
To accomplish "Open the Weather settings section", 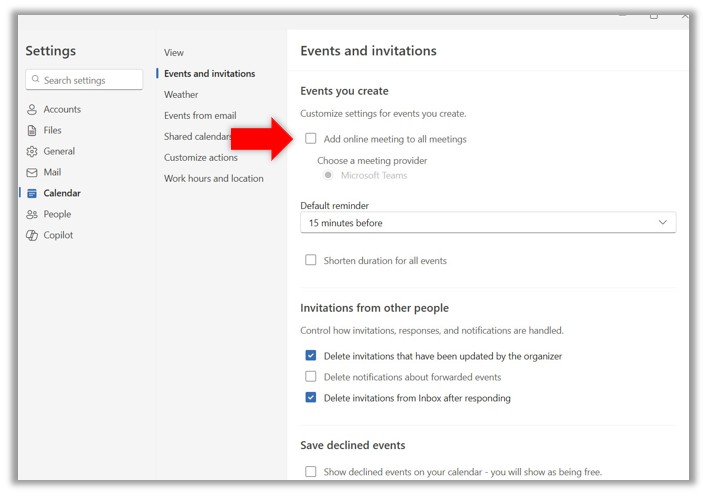I will pyautogui.click(x=181, y=95).
